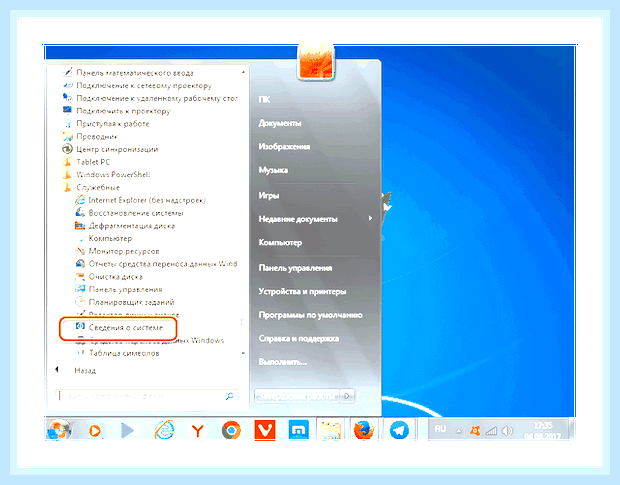Viewport: 620px width, 485px height.
Task: Click Выполнить... to open Run dialog
Action: click(x=283, y=362)
